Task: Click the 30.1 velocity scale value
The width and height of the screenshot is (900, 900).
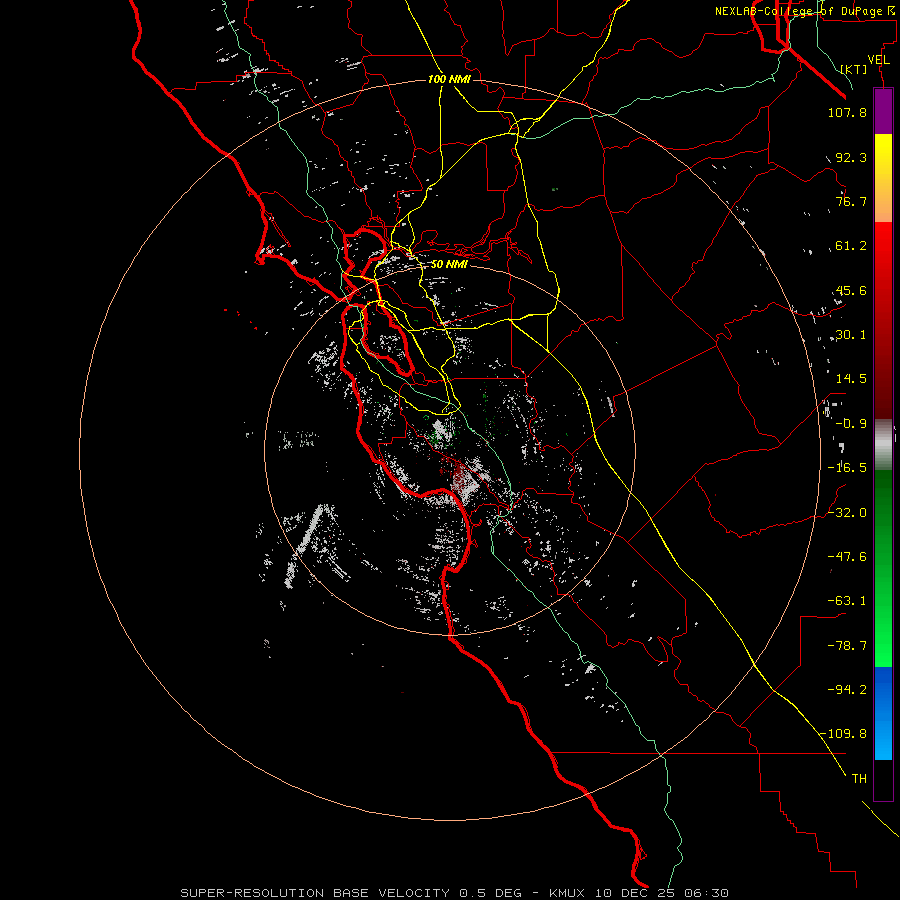Action: coord(851,335)
